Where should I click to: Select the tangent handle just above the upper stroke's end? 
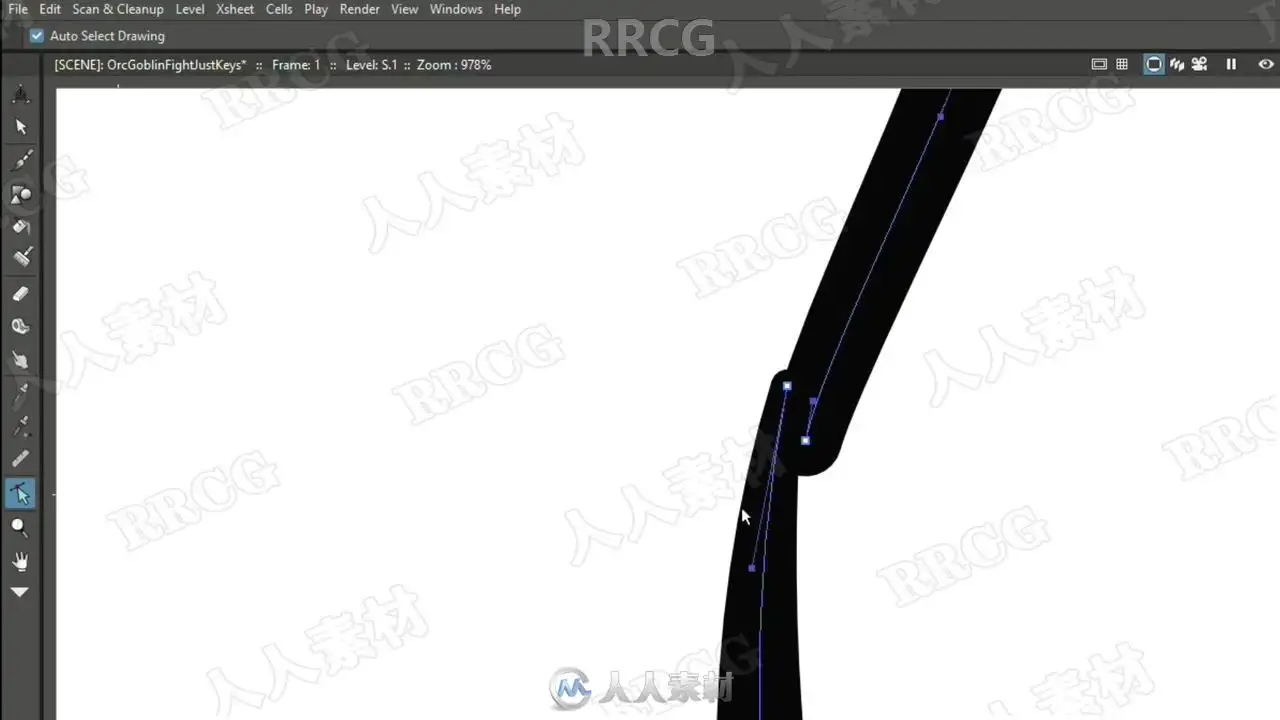tap(813, 401)
